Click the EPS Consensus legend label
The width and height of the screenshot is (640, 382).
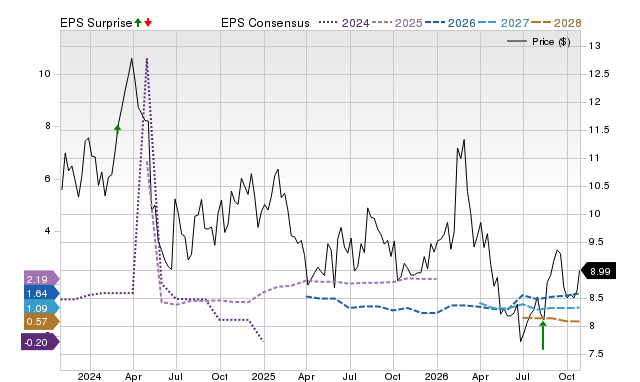coord(265,23)
